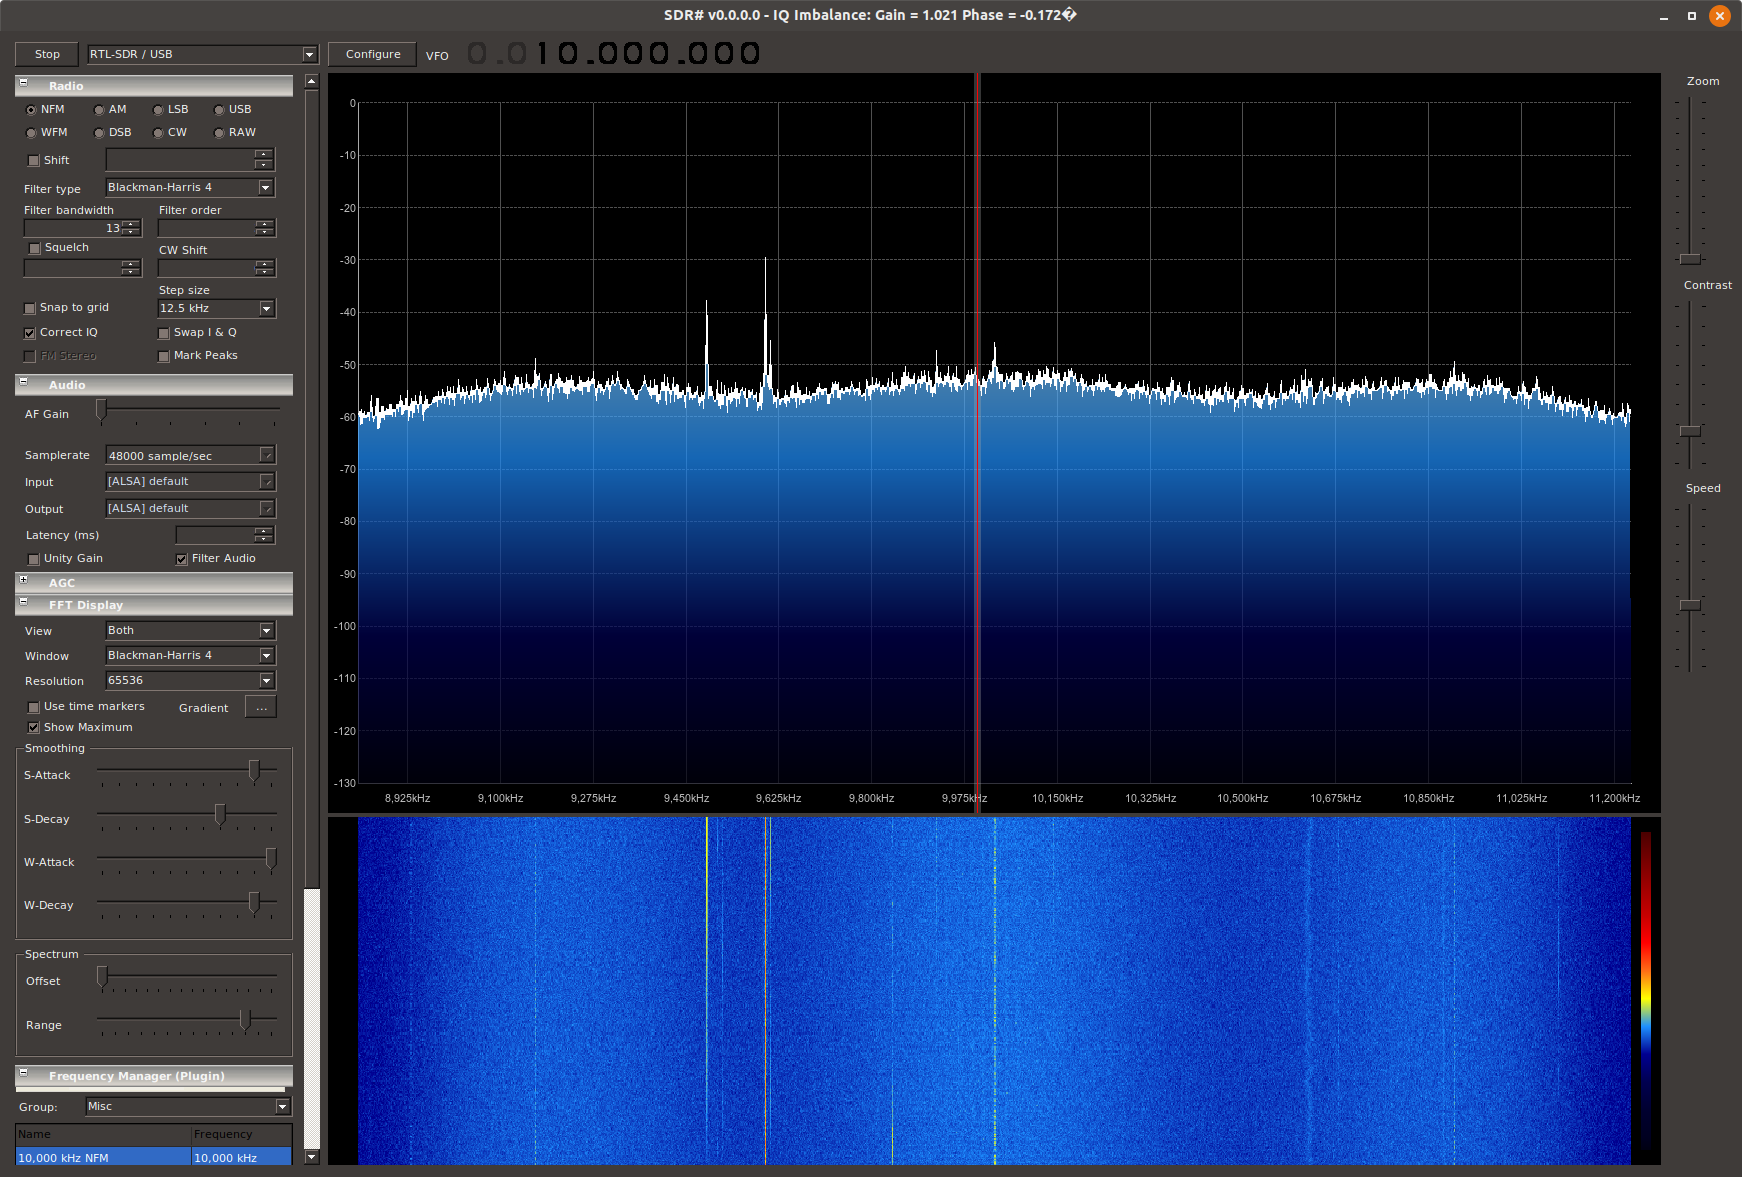Select the WFM radio mode
Screen dimensions: 1742x1177
(32, 133)
